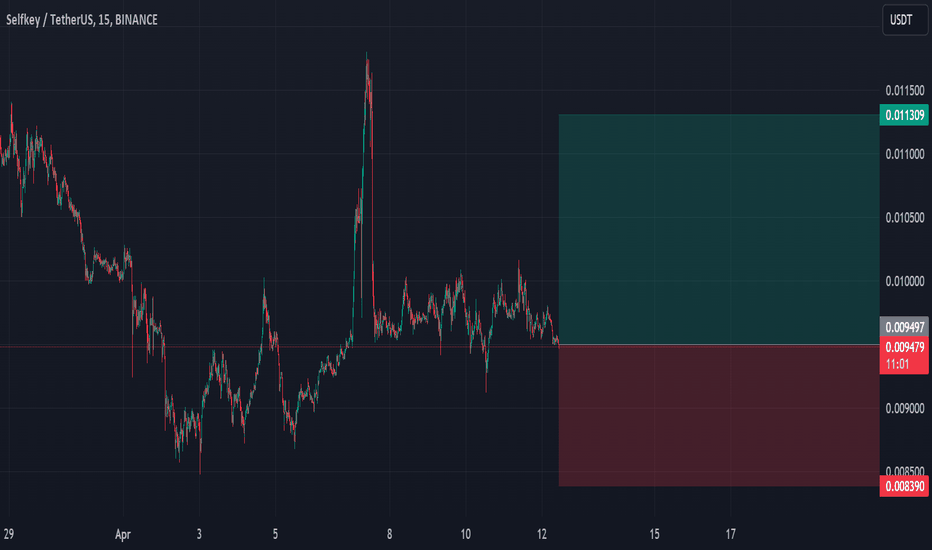Click the 0.009000 price axis label

coord(905,408)
